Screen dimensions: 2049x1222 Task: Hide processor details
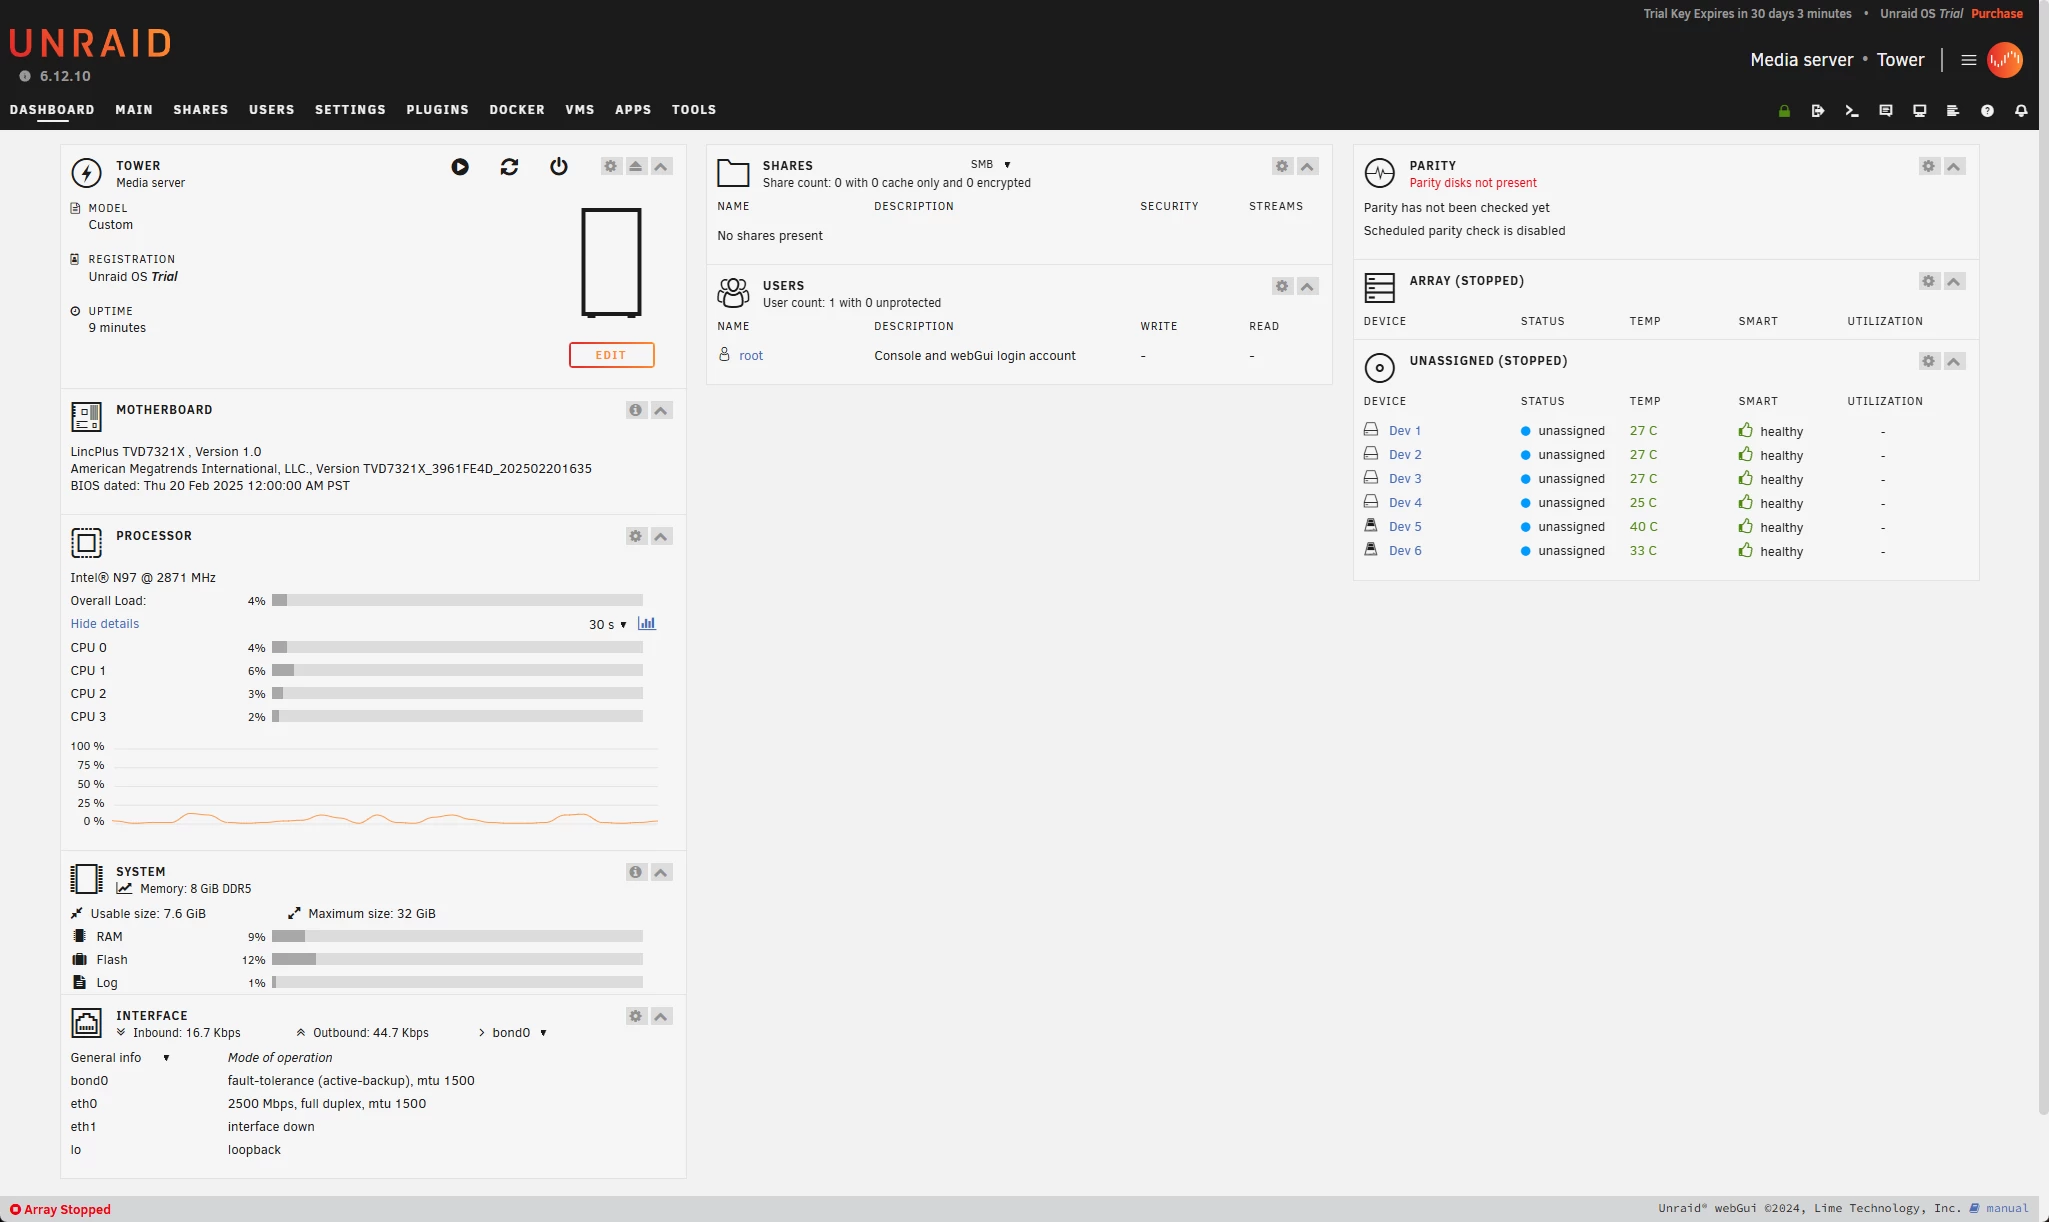coord(104,624)
